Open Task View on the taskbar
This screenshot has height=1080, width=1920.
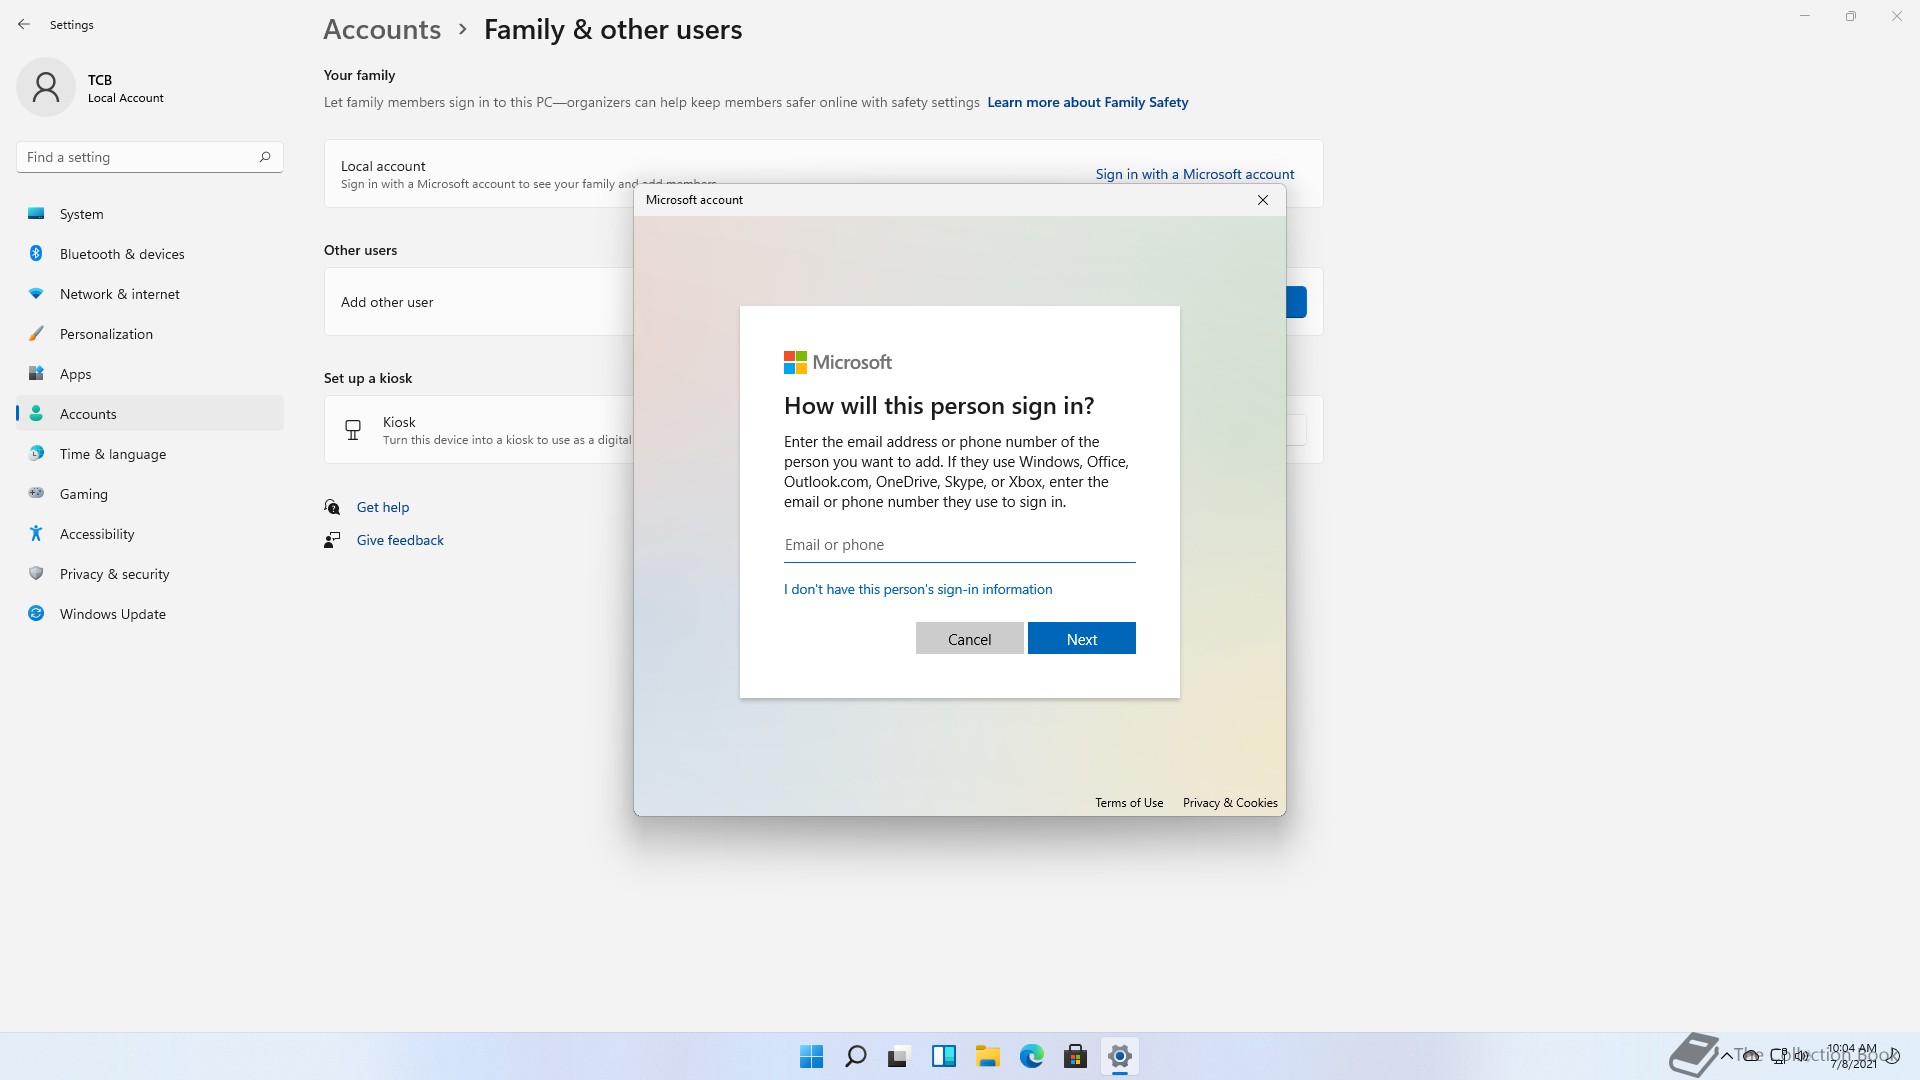click(x=899, y=1056)
